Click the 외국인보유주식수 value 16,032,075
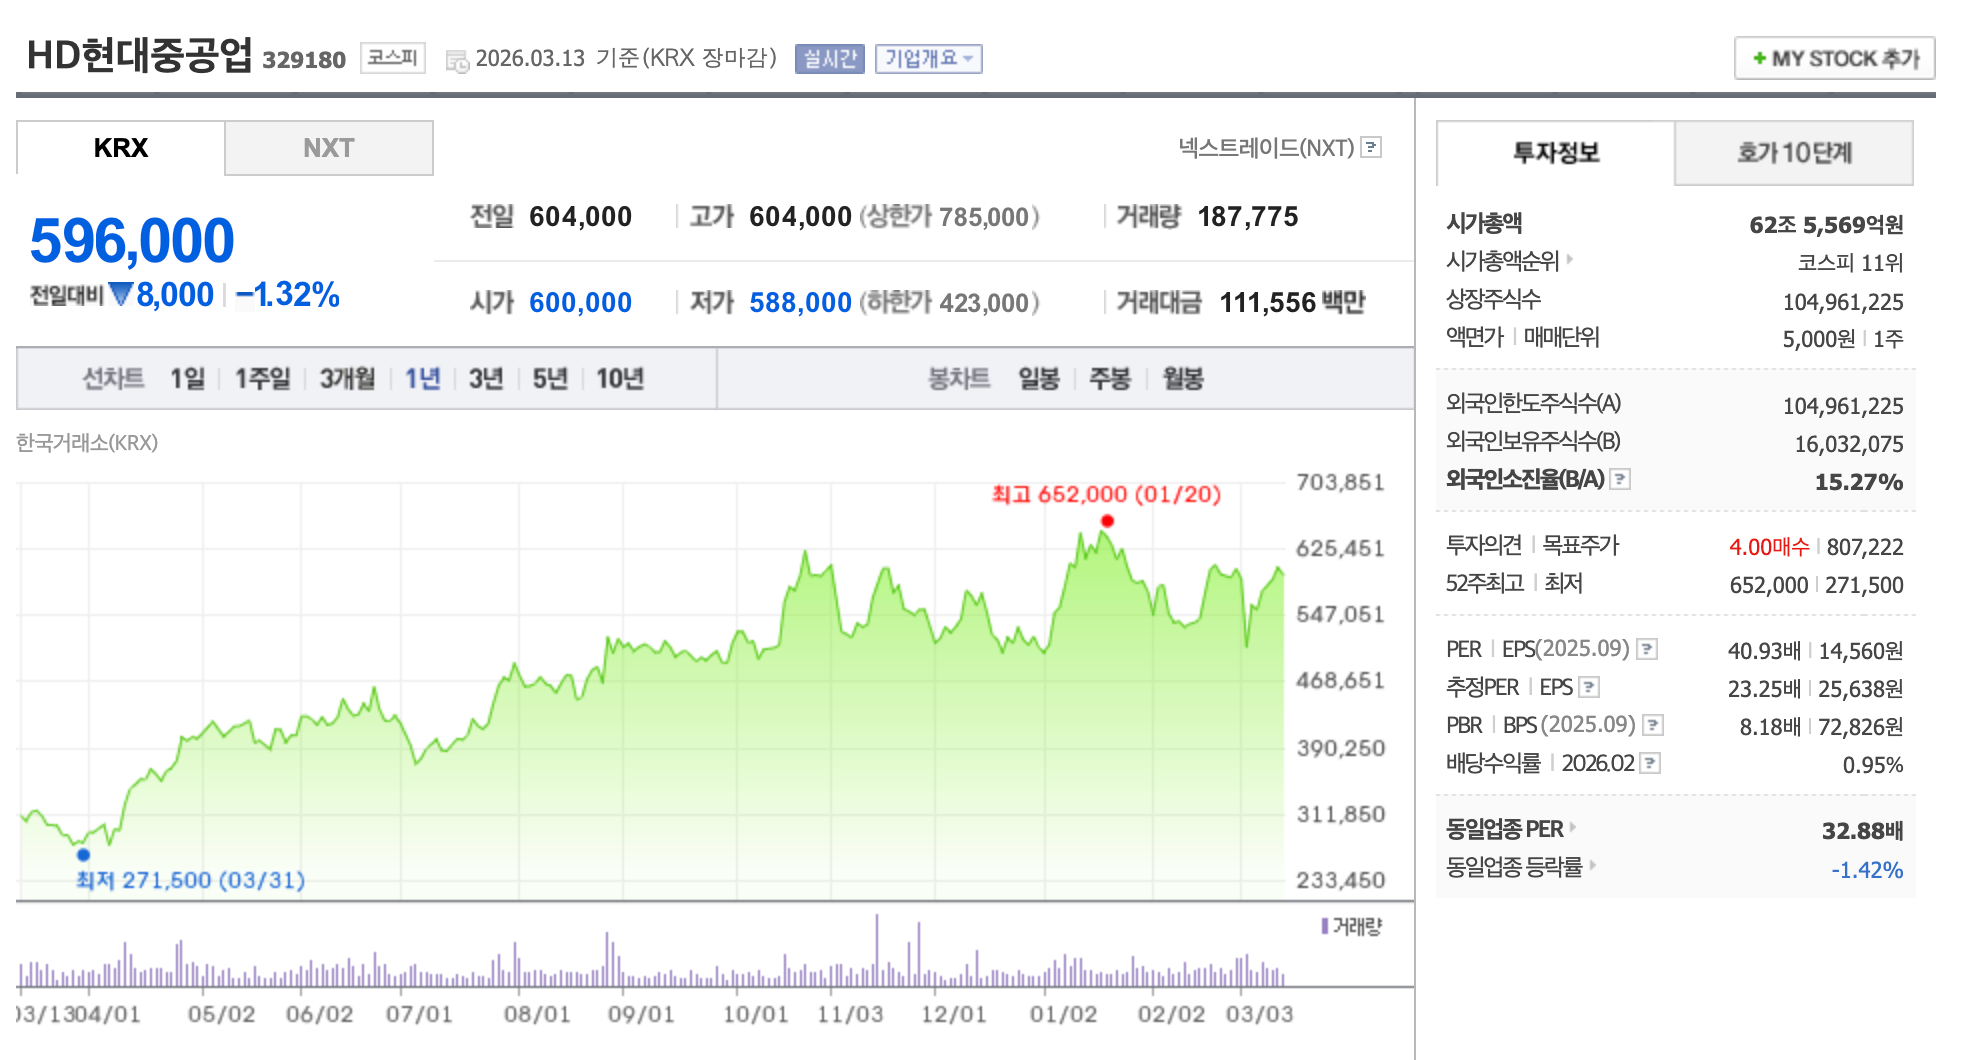1962x1060 pixels. click(1849, 444)
